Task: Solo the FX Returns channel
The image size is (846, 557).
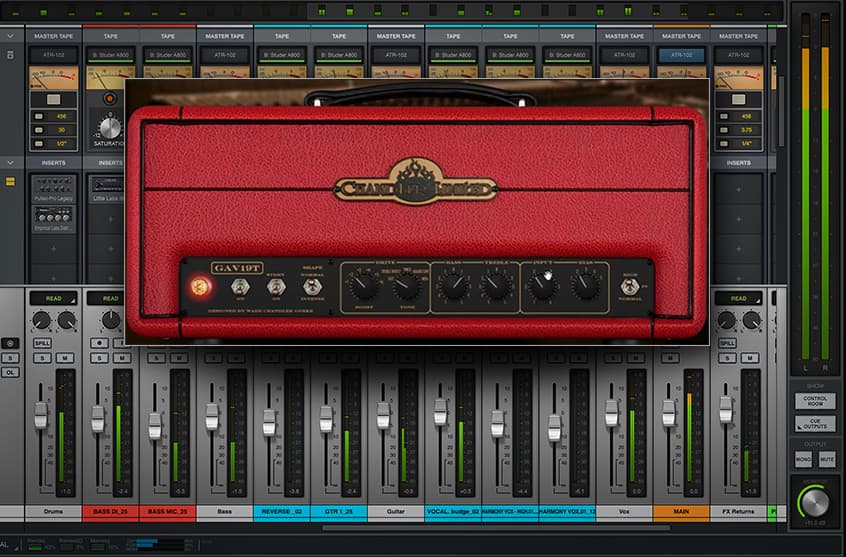Action: pos(727,358)
